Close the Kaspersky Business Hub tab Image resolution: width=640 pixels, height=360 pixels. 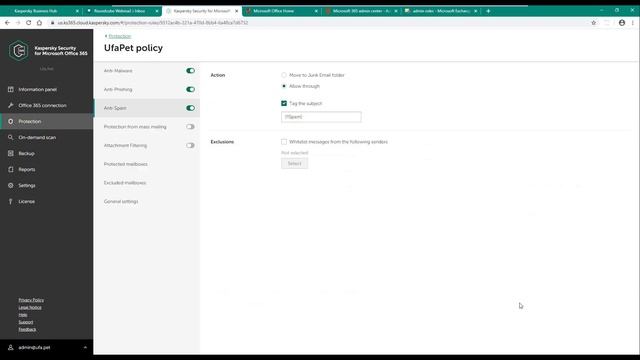pos(77,11)
